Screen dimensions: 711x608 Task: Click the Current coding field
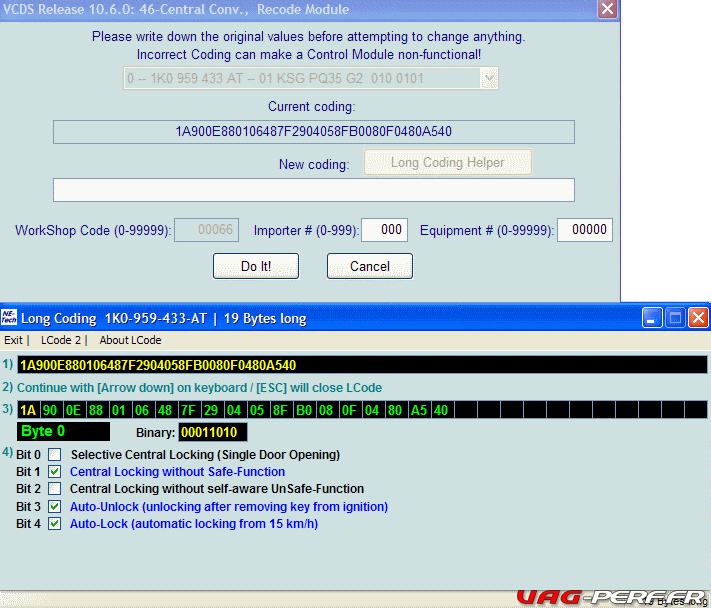coord(314,132)
